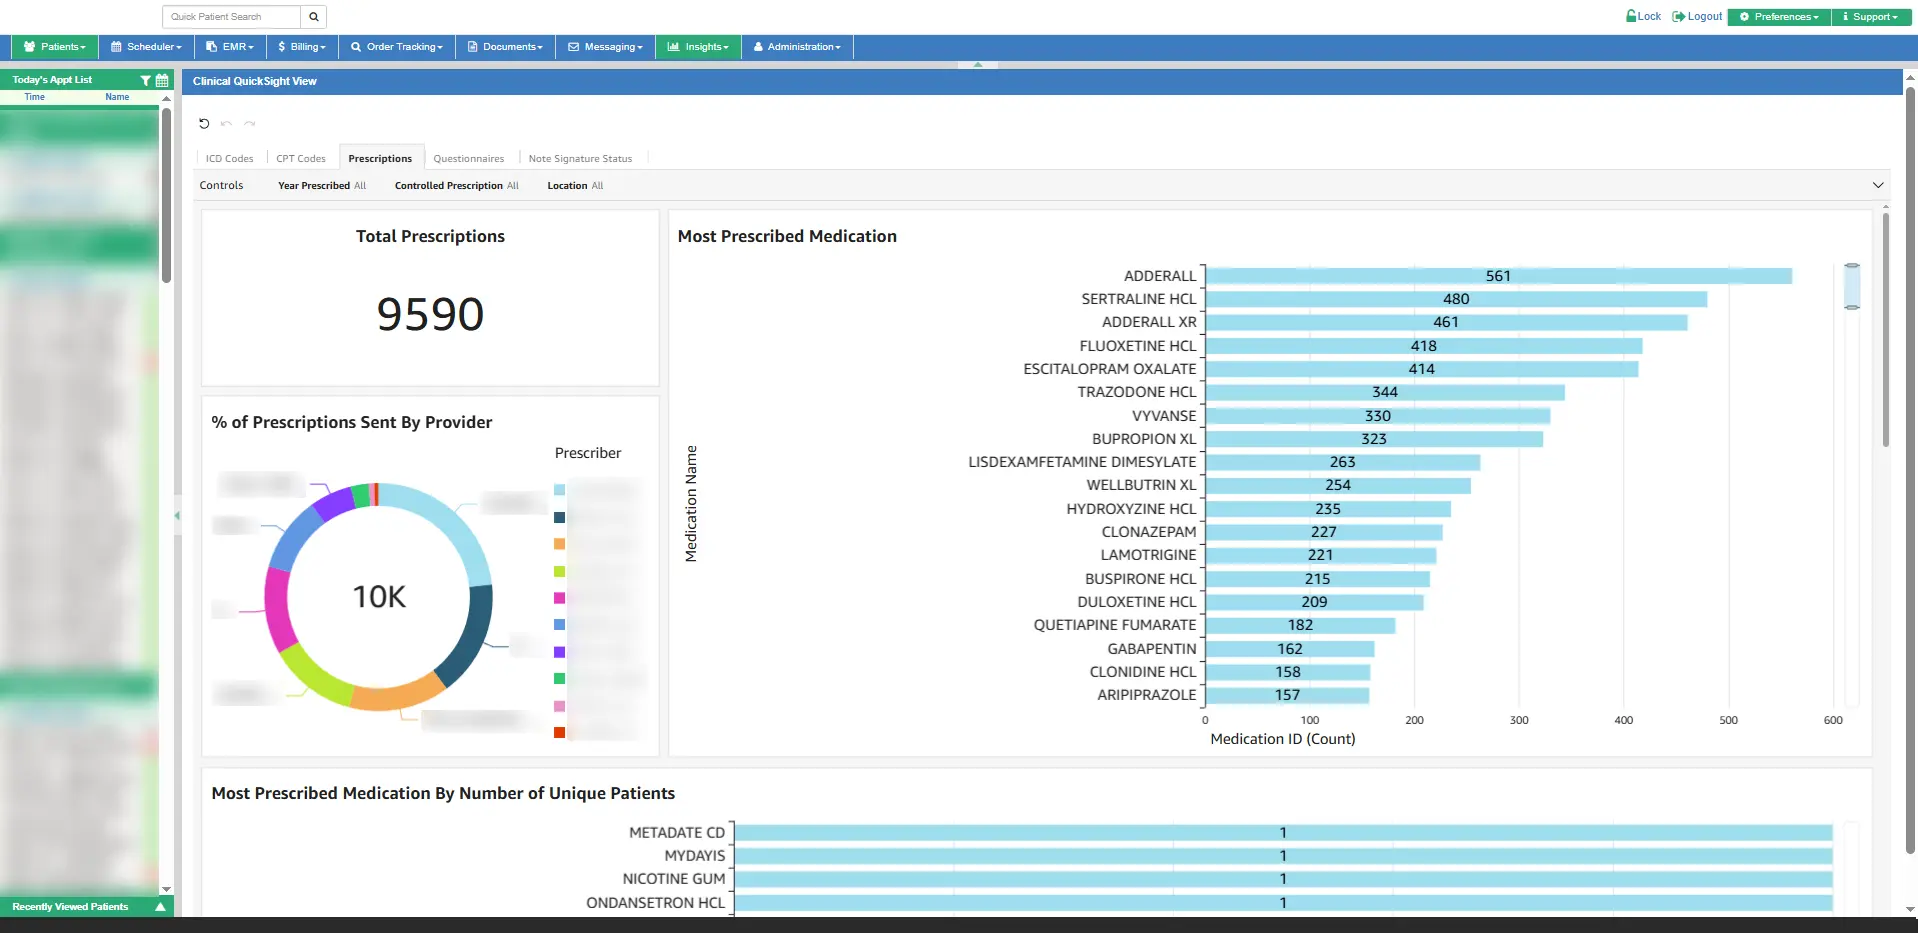Click into the Quick Patient Search field
The image size is (1918, 933).
231,17
